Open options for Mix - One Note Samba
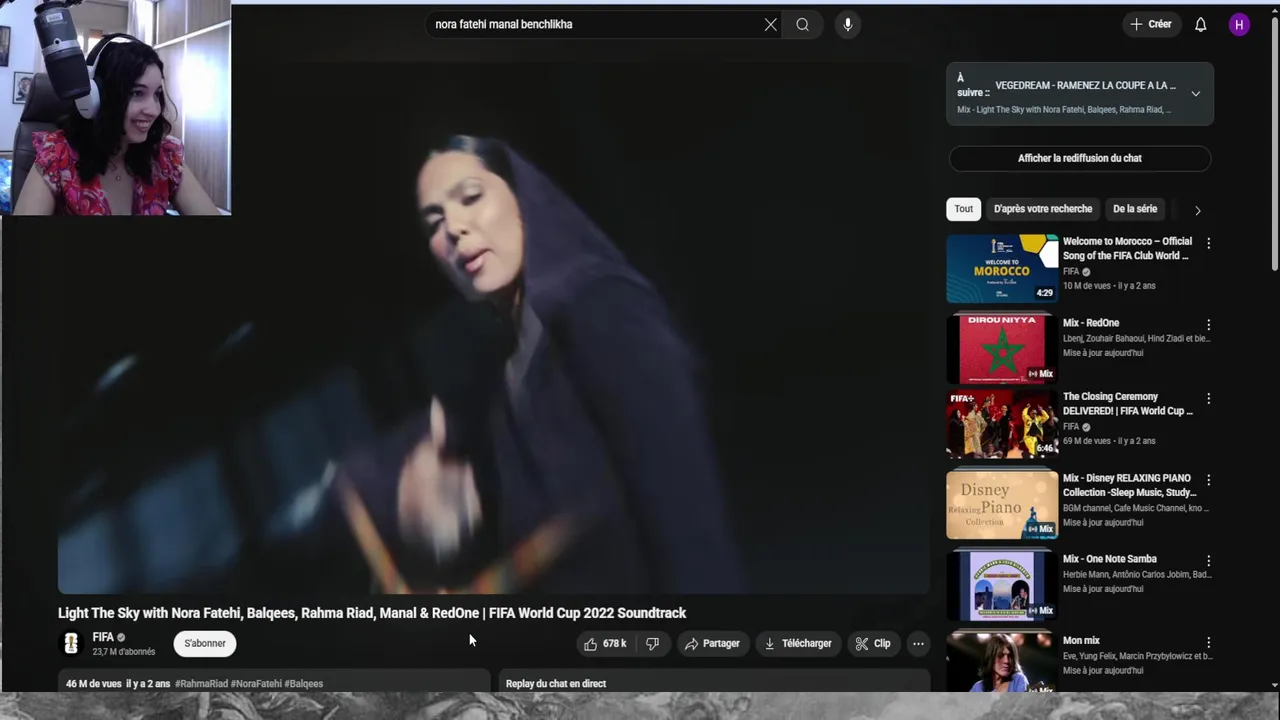The image size is (1280, 720). tap(1208, 561)
